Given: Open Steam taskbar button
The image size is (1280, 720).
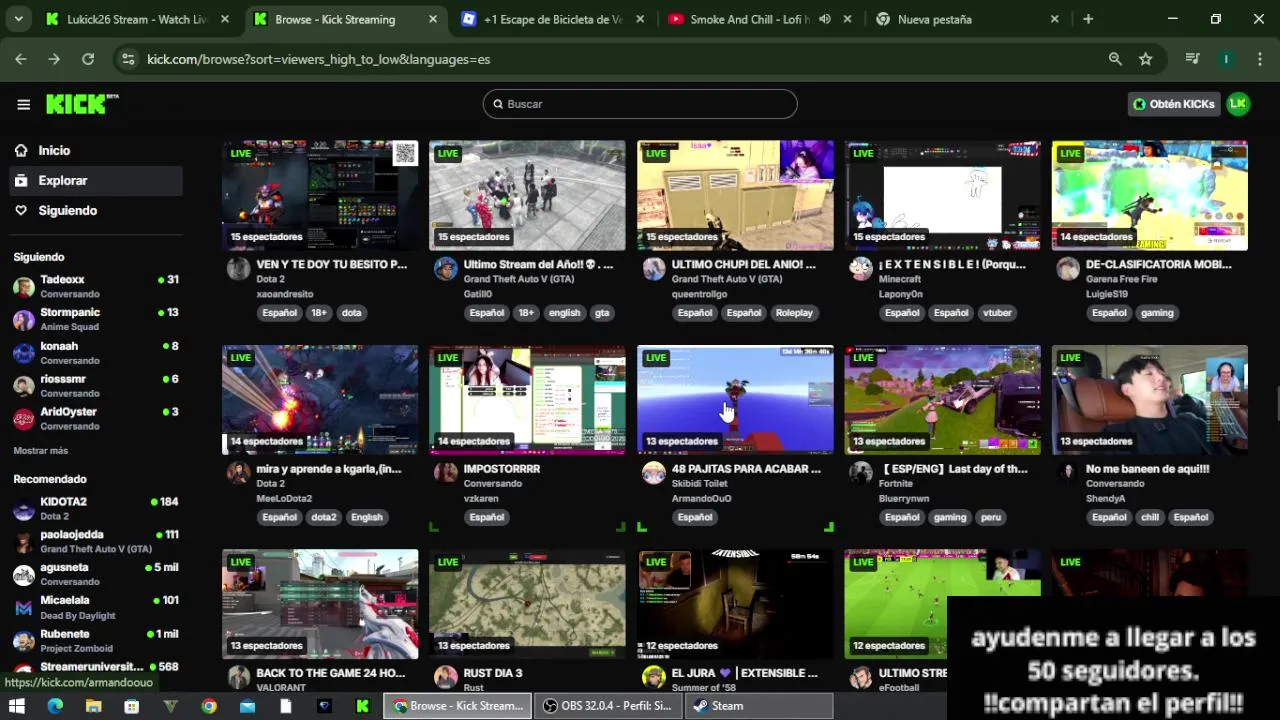Looking at the screenshot, I should [758, 706].
